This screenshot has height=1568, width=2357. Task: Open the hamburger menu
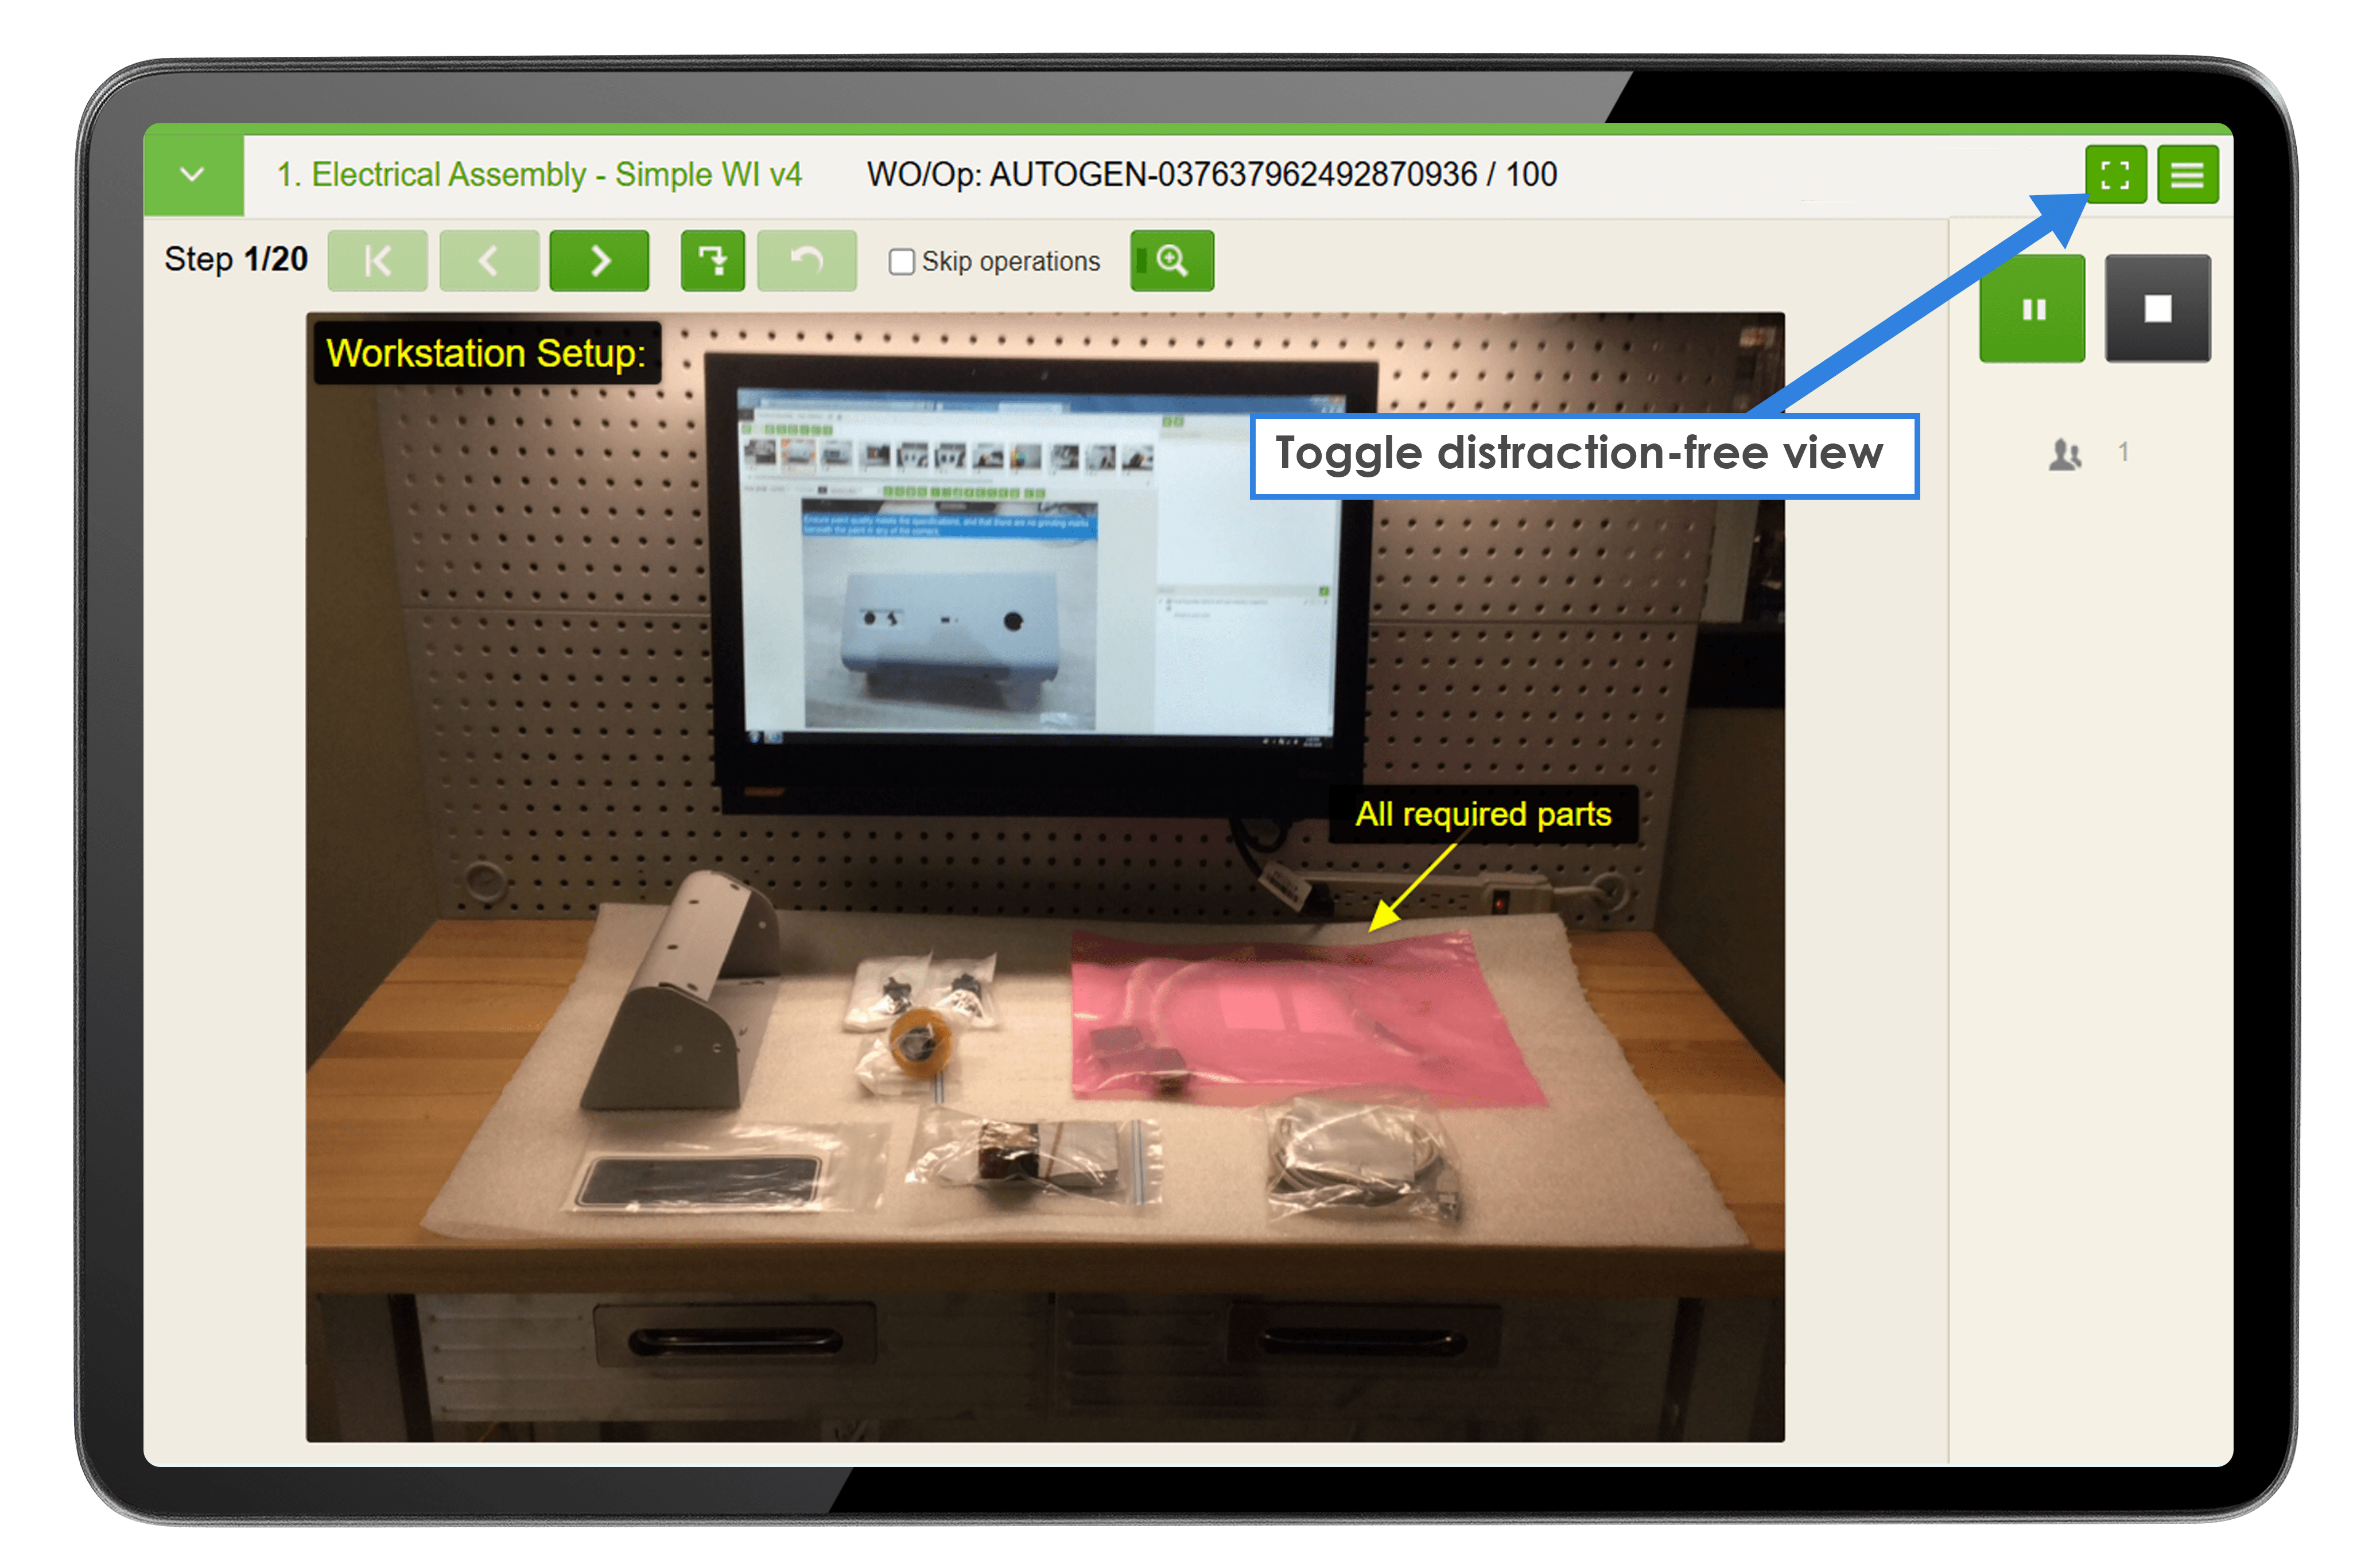click(2188, 173)
